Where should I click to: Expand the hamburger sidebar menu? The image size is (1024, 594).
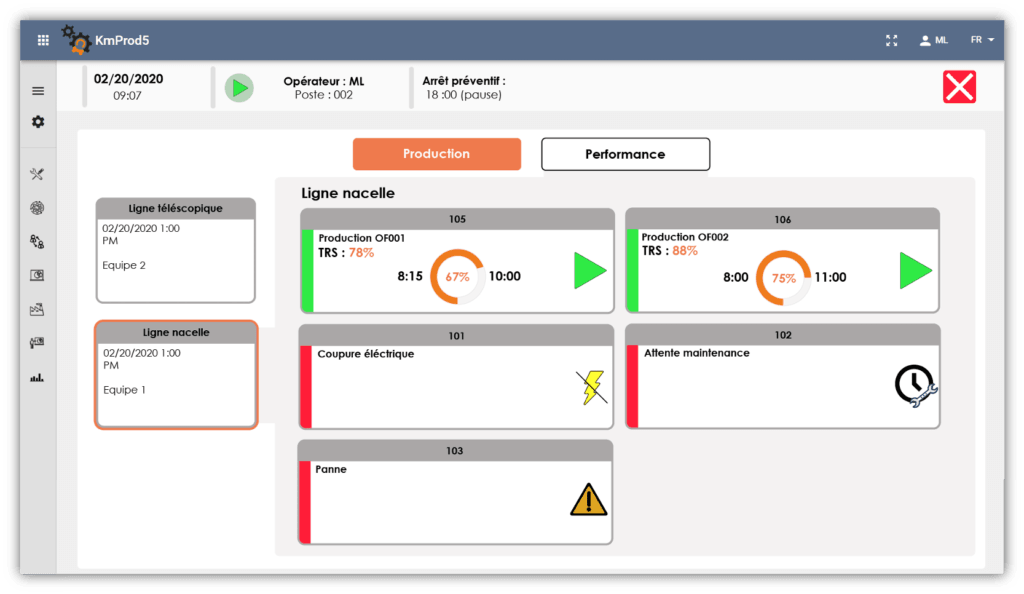pos(38,91)
